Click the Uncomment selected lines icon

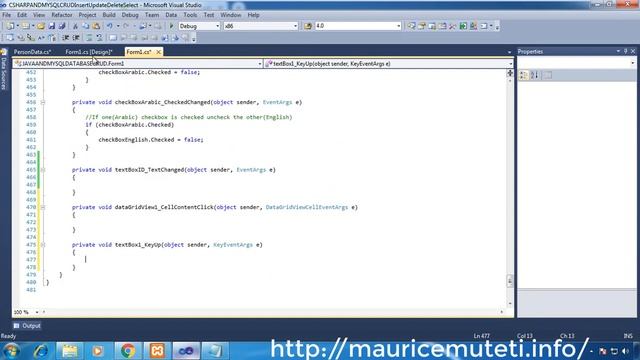click(x=99, y=38)
